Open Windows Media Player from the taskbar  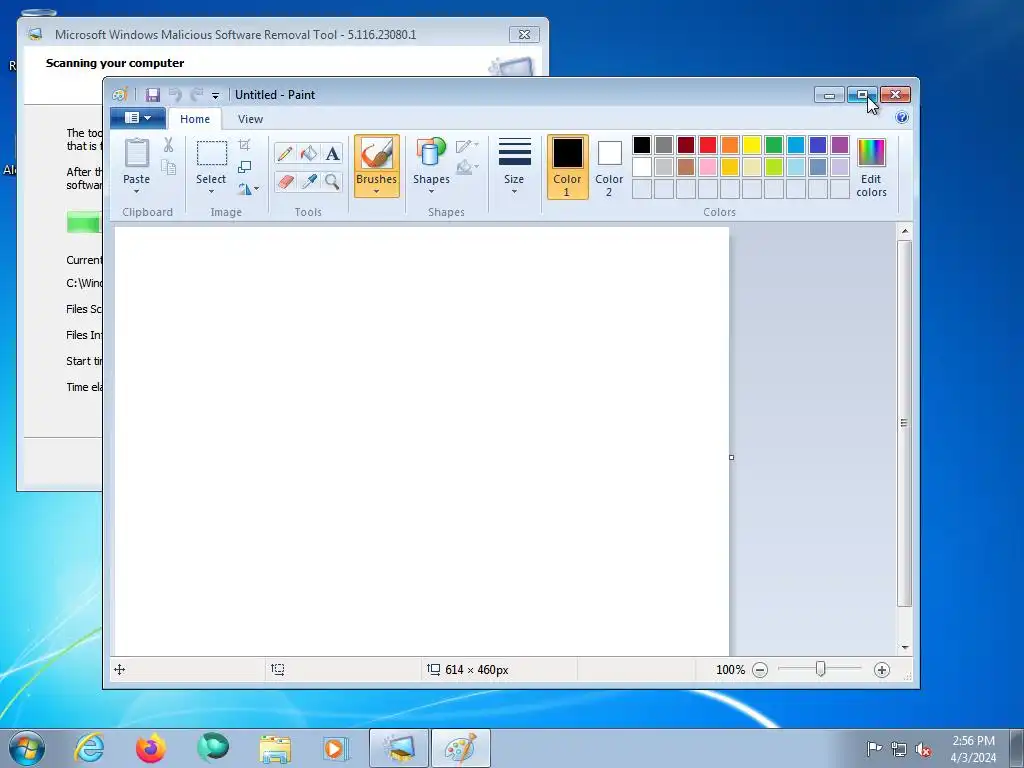coord(336,748)
